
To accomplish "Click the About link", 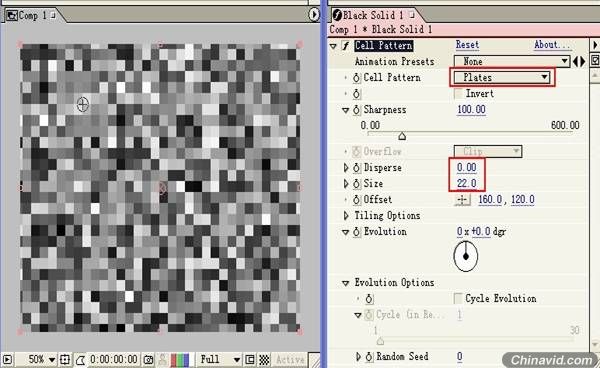I will (x=552, y=45).
